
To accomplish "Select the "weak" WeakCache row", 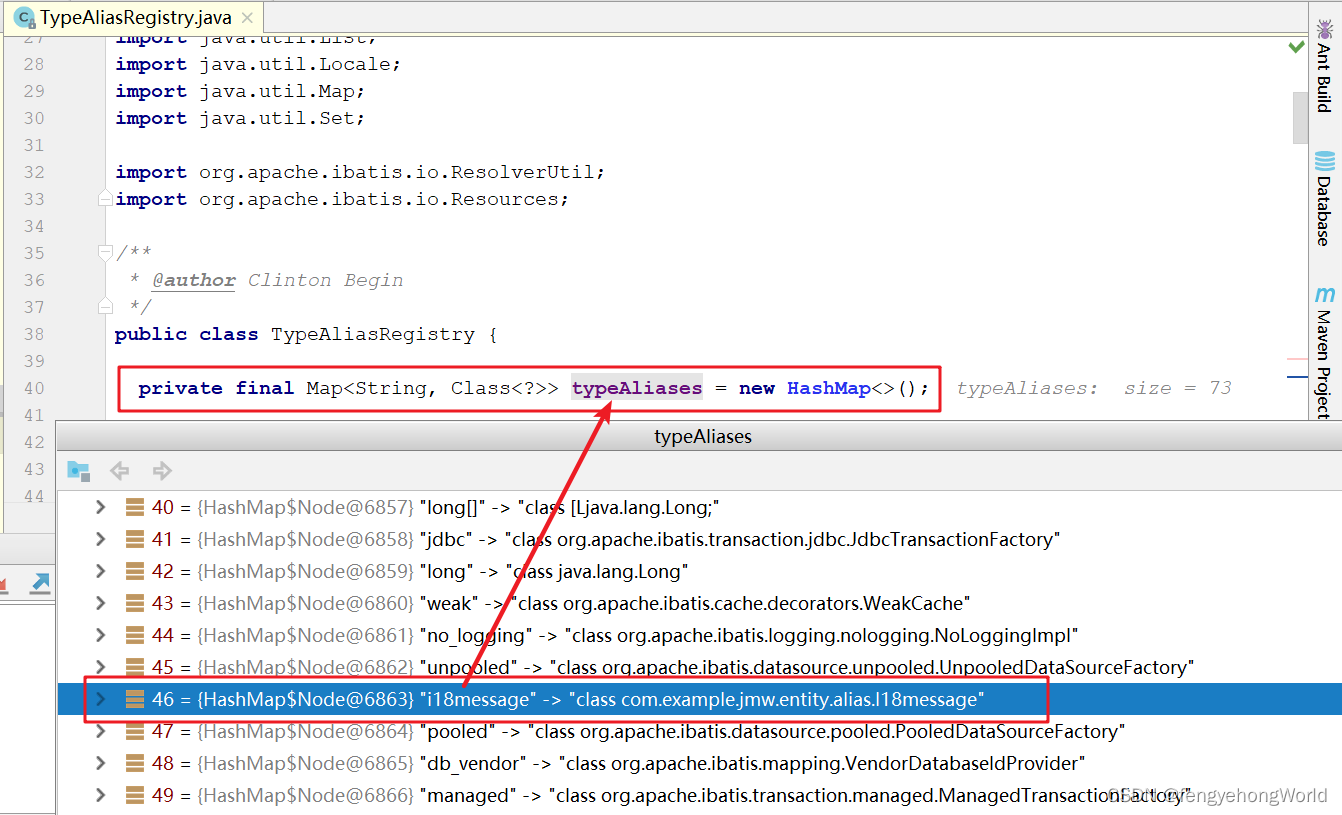I will tap(700, 603).
